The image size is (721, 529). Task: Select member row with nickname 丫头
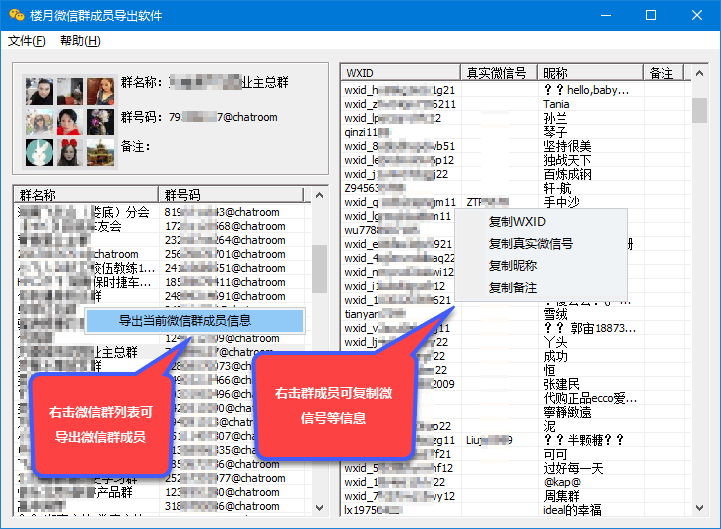[x=516, y=342]
